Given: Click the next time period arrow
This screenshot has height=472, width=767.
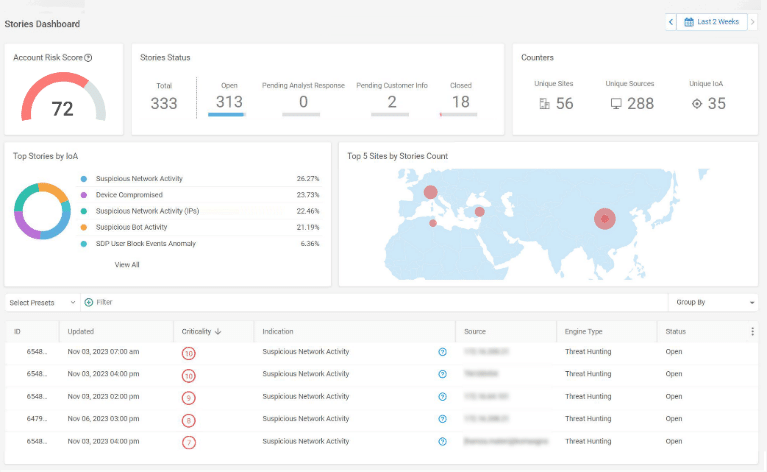Looking at the screenshot, I should [x=753, y=22].
